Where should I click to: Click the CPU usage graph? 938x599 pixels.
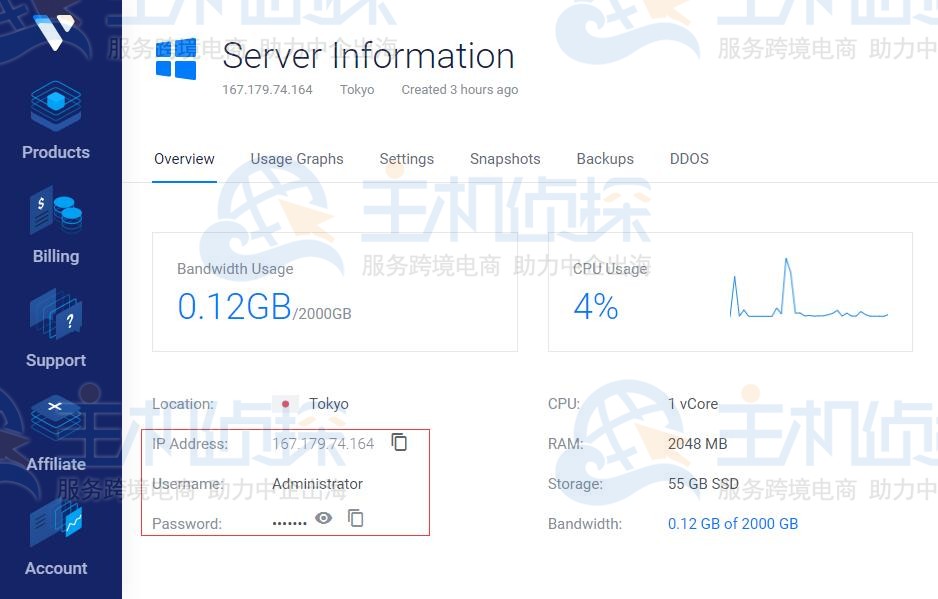point(808,292)
